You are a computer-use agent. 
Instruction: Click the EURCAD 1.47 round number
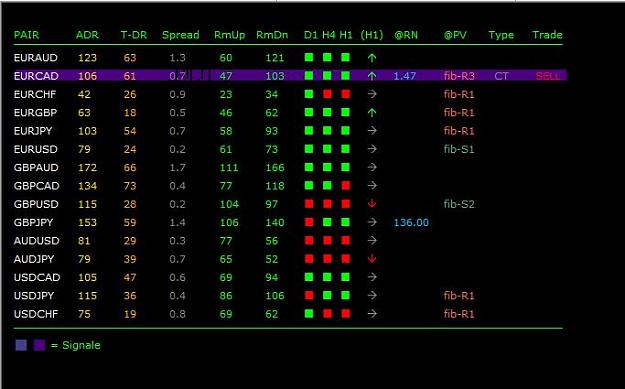point(405,76)
